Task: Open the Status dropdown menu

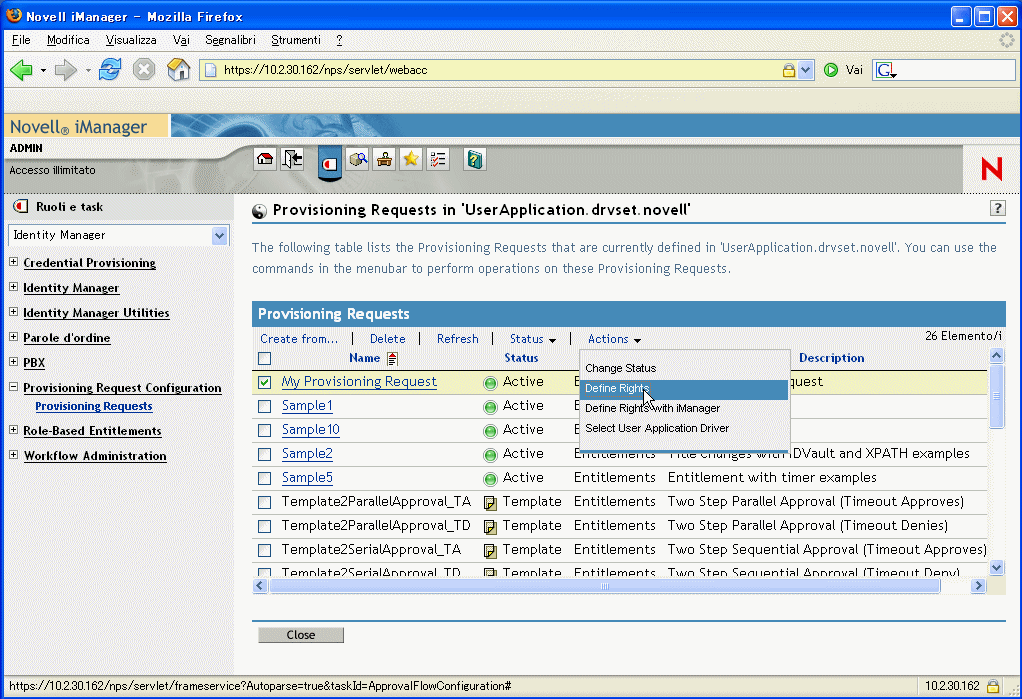Action: tap(532, 340)
